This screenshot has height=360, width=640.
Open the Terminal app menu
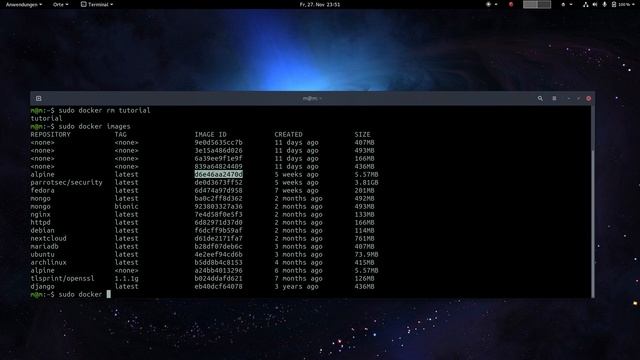coord(97,4)
